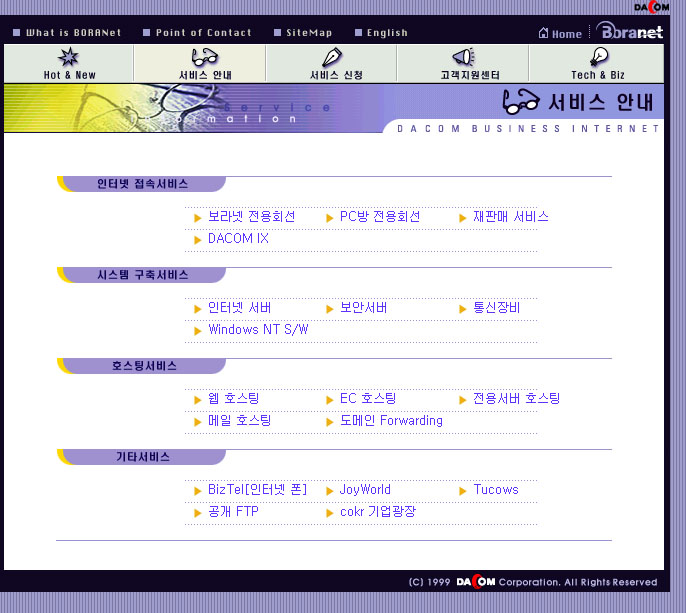Click the arrow bullet beside 보안서버
Viewport: 686px width, 613px height.
[x=329, y=309]
